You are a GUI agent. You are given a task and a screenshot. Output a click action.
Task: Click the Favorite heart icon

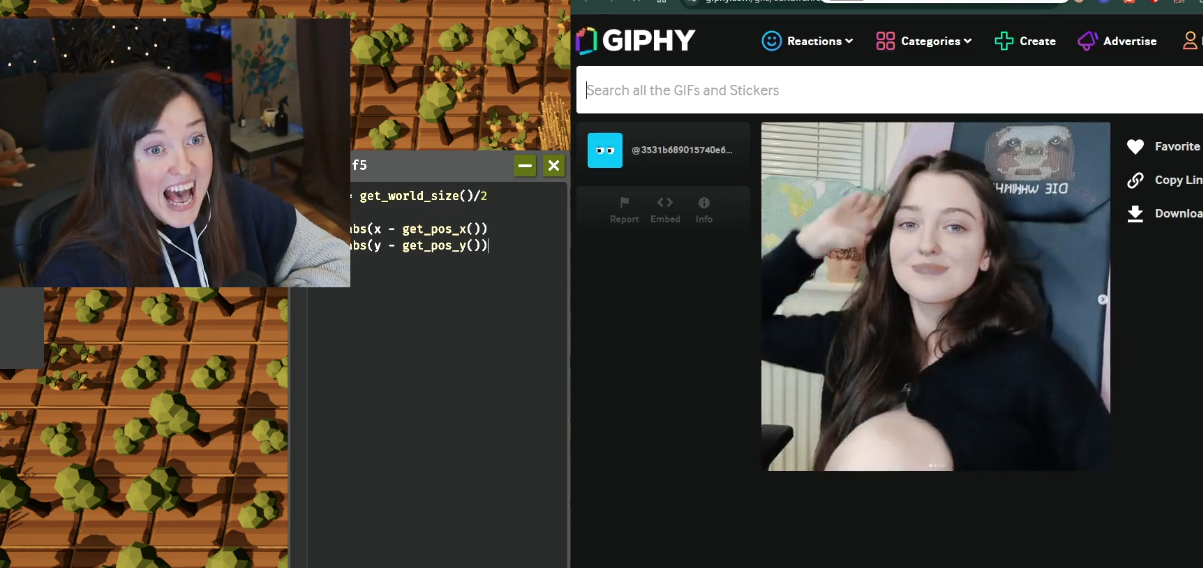(x=1135, y=147)
